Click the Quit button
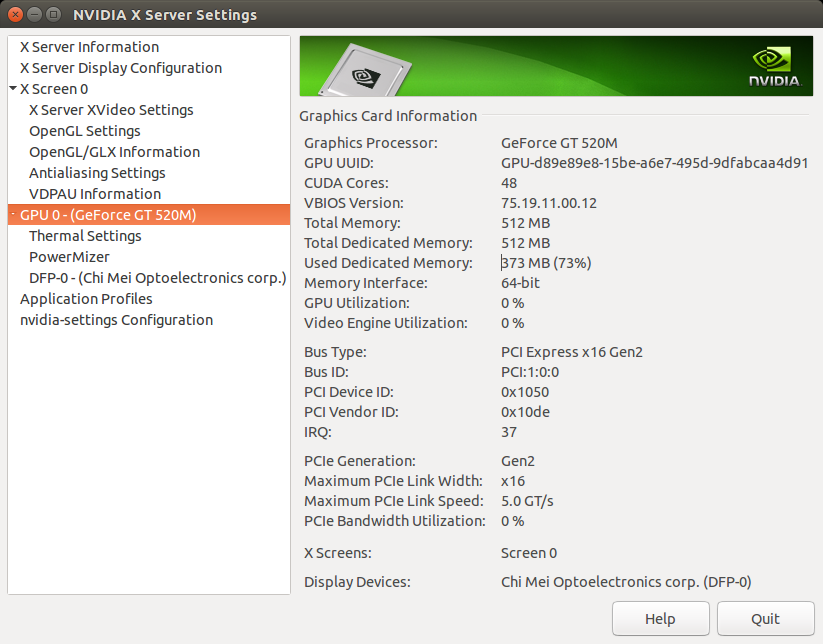823x644 pixels. pos(765,619)
